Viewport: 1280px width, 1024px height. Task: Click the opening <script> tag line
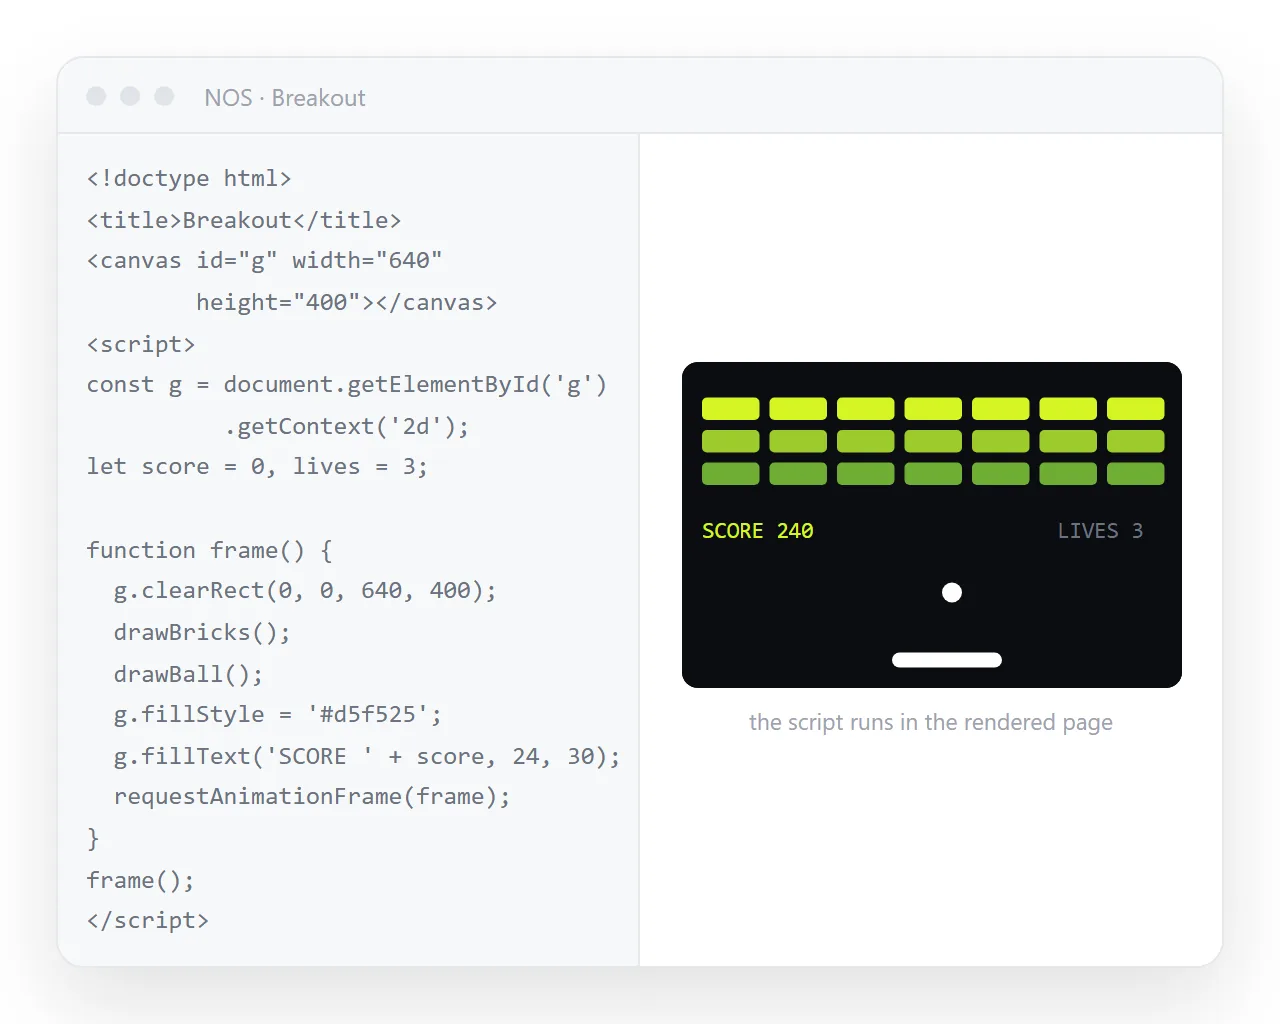141,344
